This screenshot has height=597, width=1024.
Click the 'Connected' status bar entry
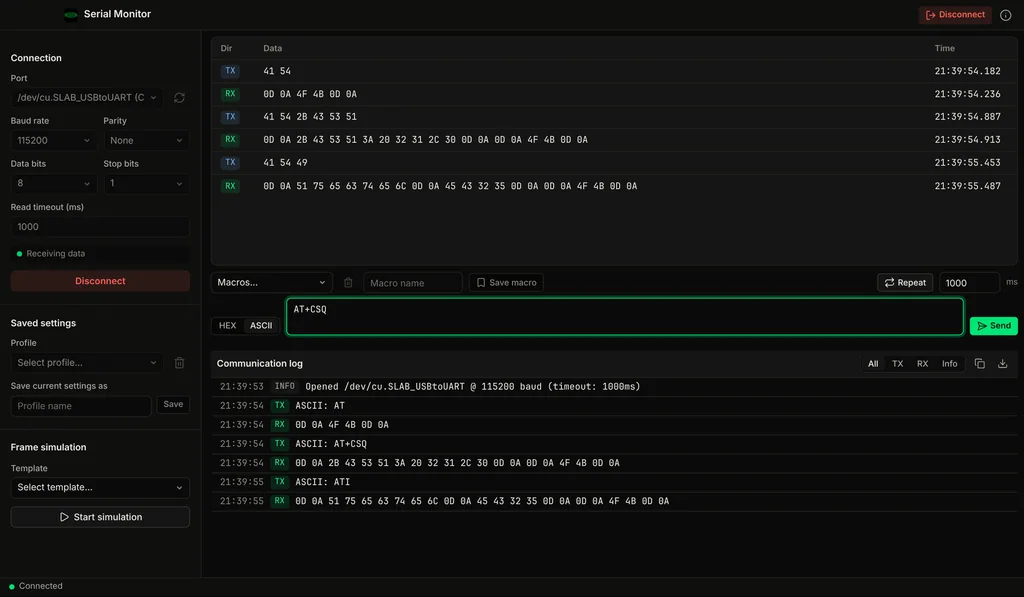(x=36, y=587)
